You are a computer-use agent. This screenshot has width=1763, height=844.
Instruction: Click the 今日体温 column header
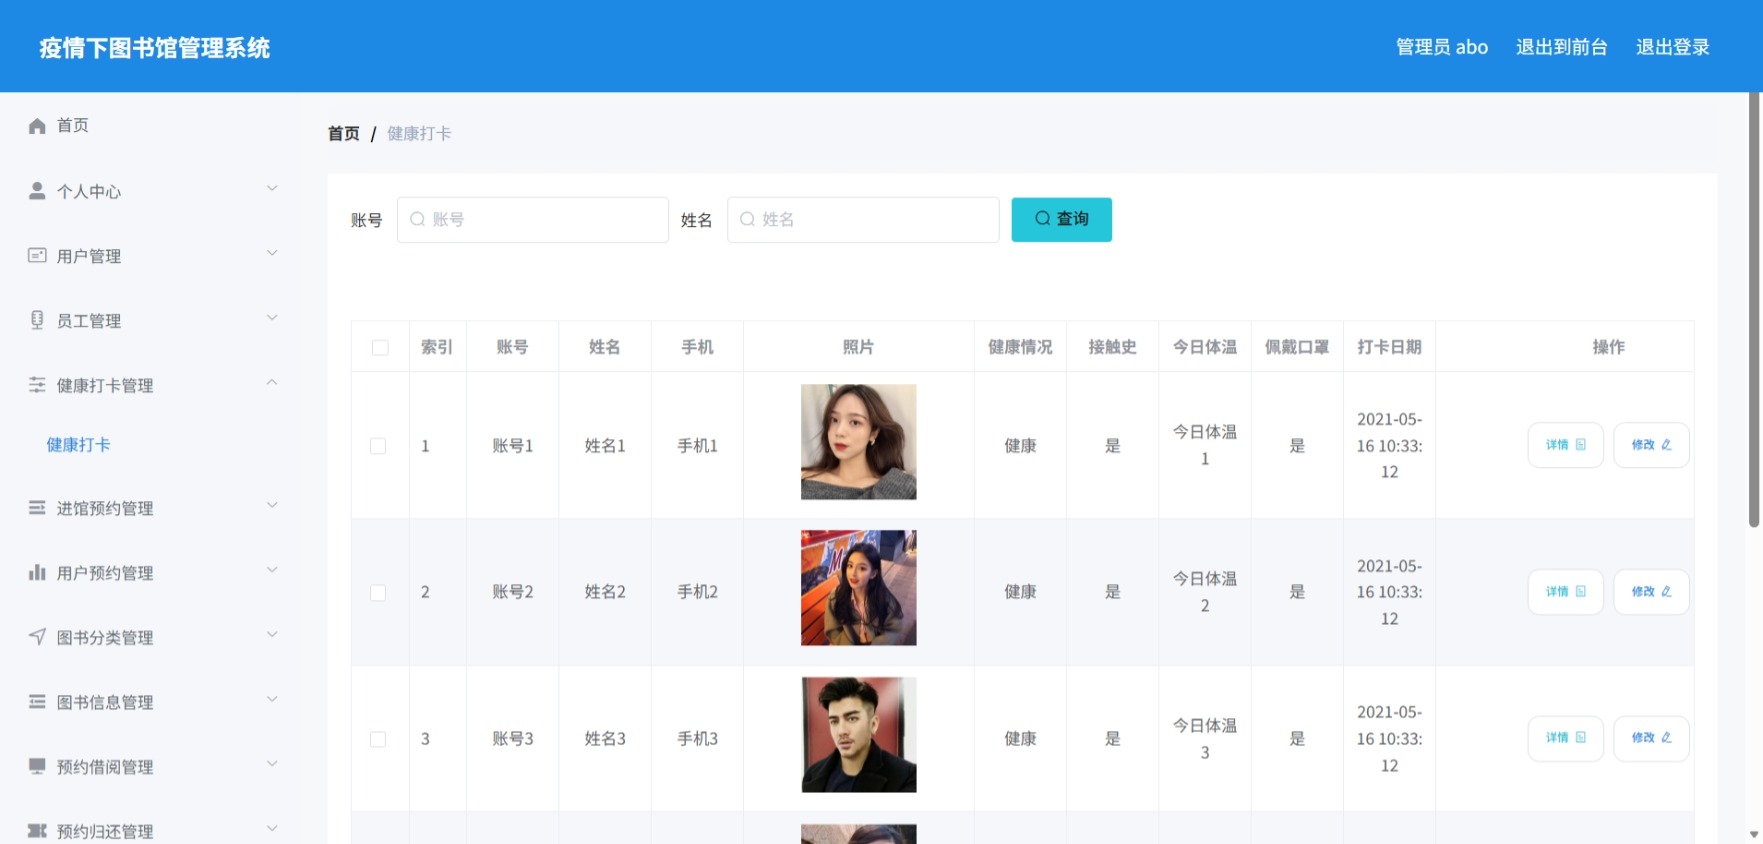tap(1205, 347)
